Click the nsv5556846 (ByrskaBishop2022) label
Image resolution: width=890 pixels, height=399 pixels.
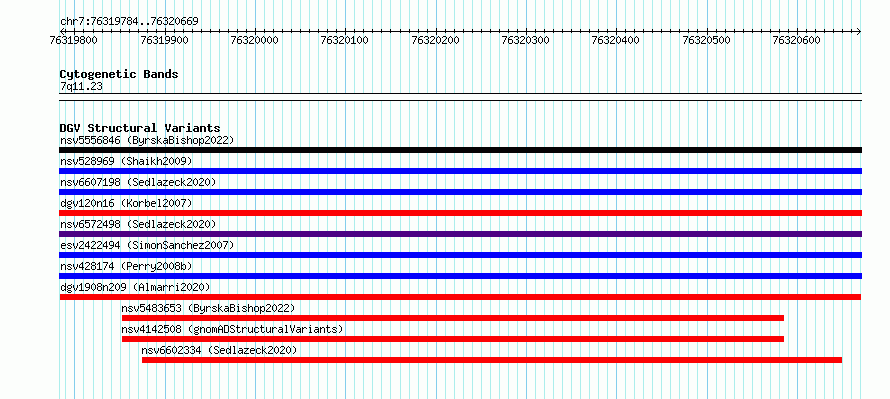(x=147, y=140)
